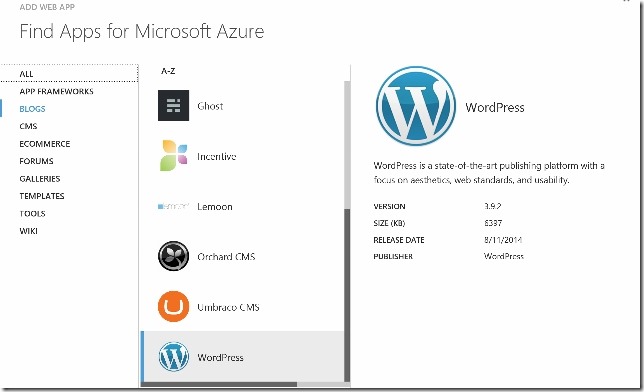Click the version value 3.9.2
The image size is (644, 392).
pos(492,206)
